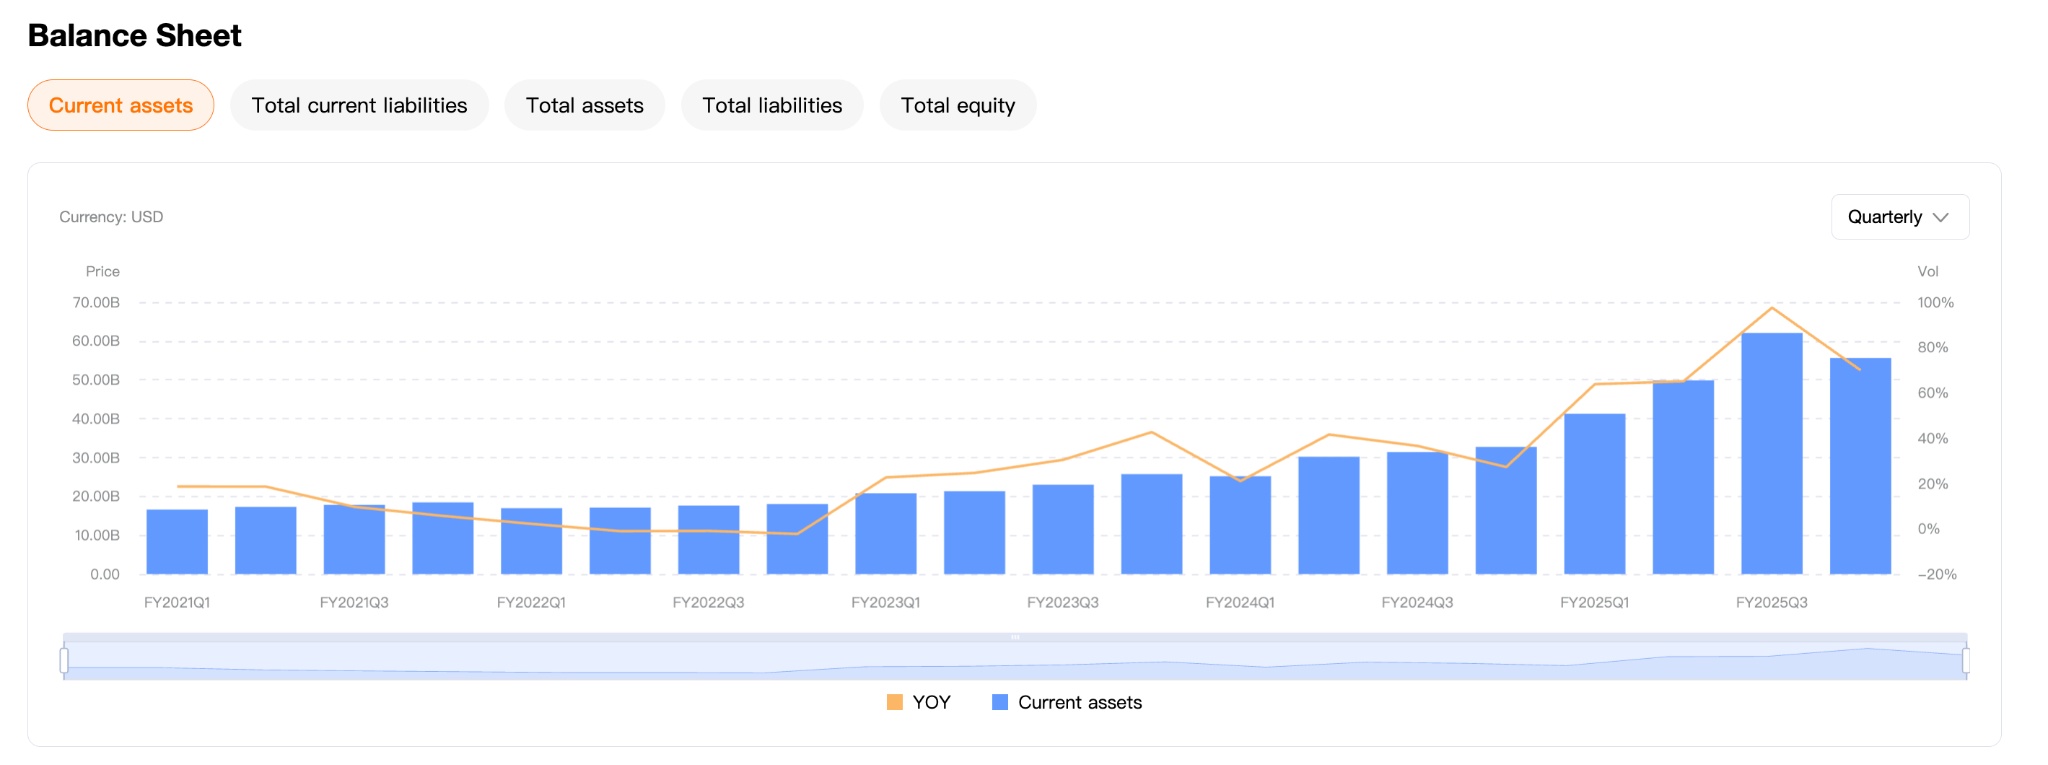Click the right handle of range slider
Image resolution: width=2048 pixels, height=765 pixels.
pyautogui.click(x=1966, y=660)
